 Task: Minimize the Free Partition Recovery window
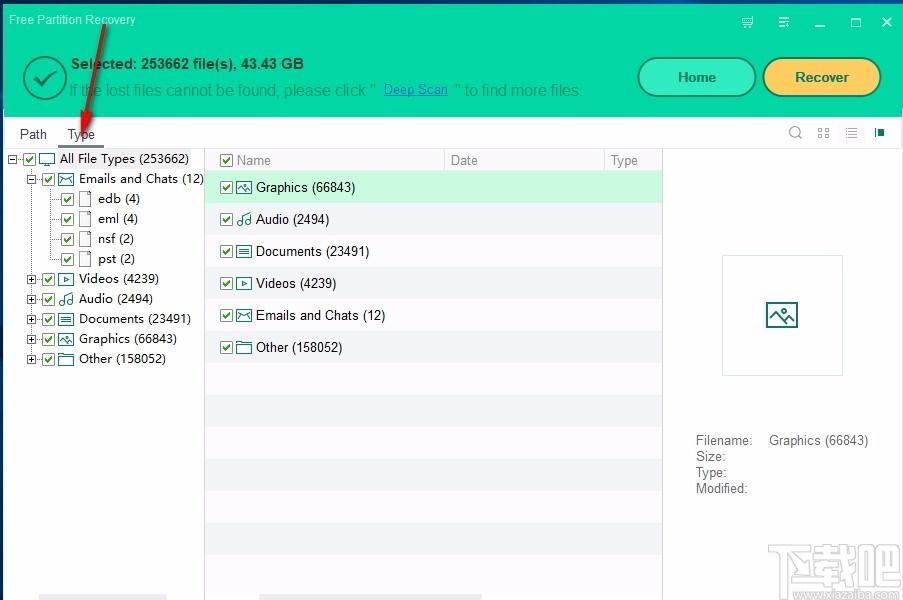pyautogui.click(x=820, y=23)
